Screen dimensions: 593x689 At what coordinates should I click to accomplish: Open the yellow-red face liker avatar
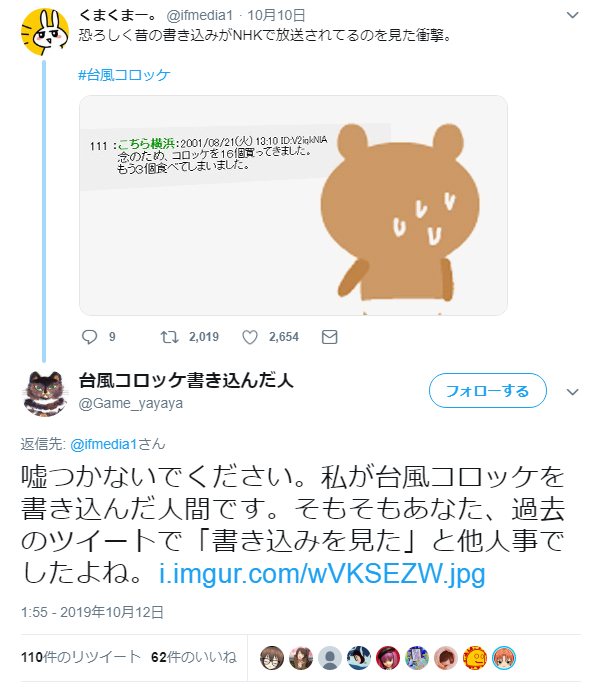475,658
